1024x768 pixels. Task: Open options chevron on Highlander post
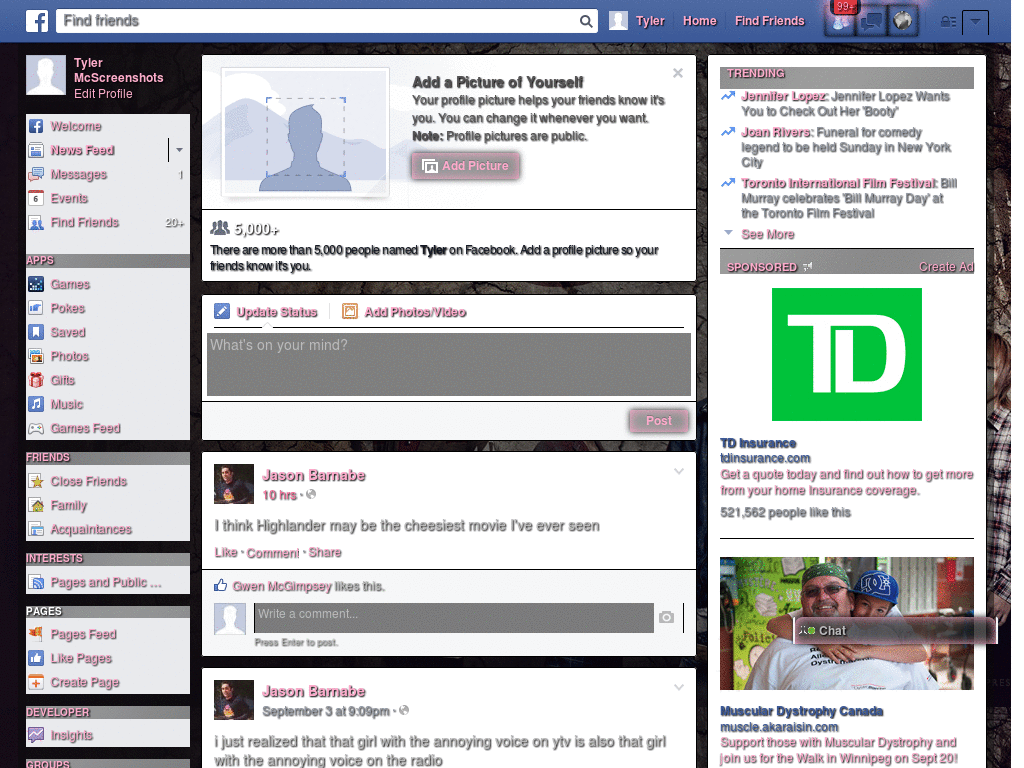pos(679,472)
